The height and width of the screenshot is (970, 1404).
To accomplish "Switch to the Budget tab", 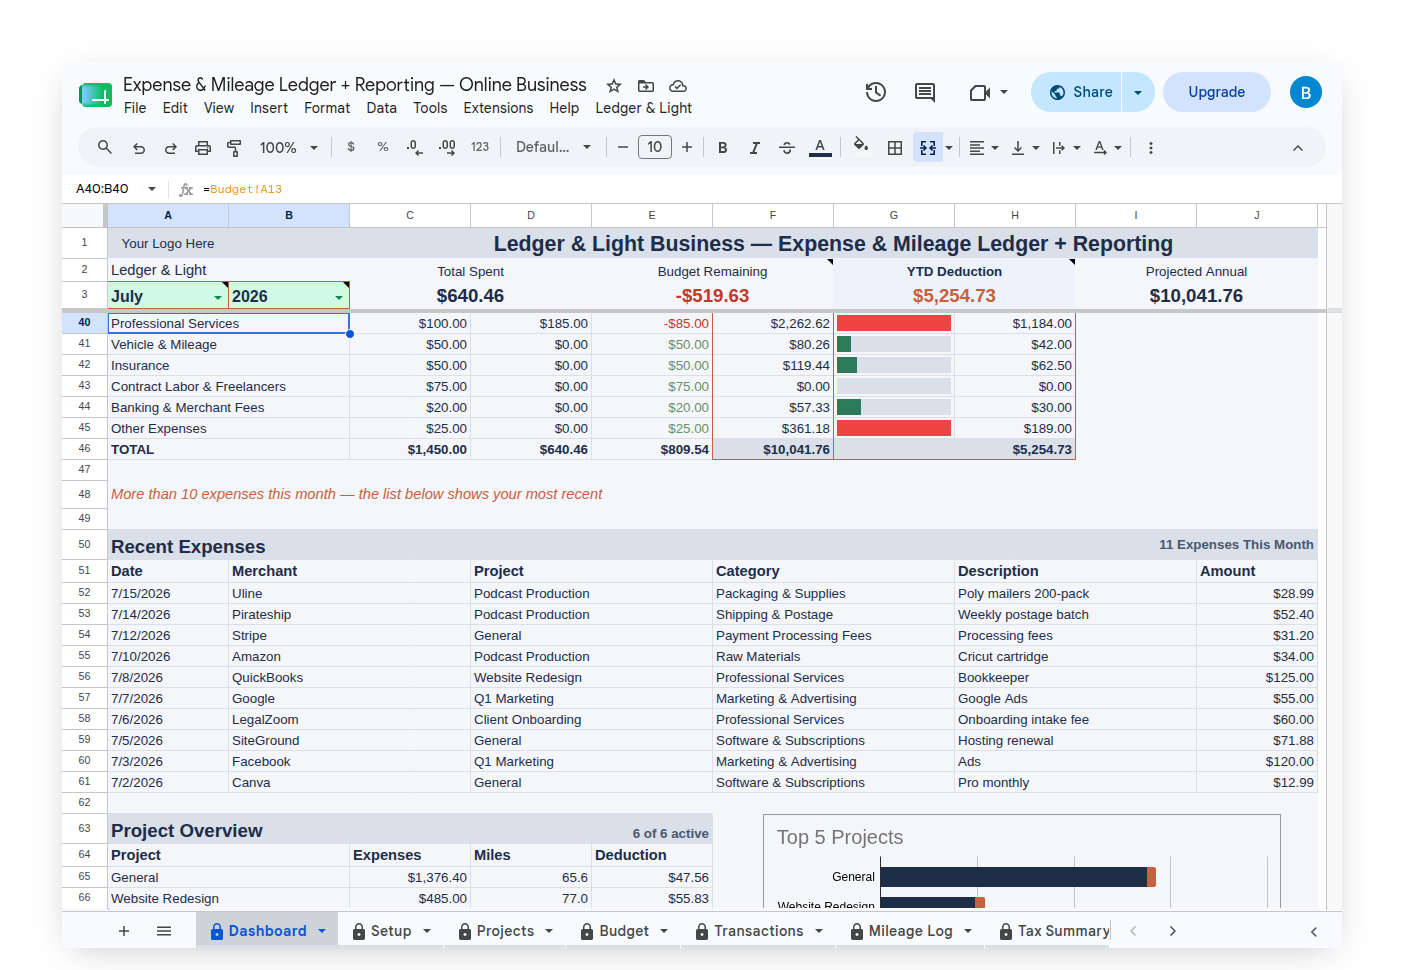I will (x=624, y=931).
